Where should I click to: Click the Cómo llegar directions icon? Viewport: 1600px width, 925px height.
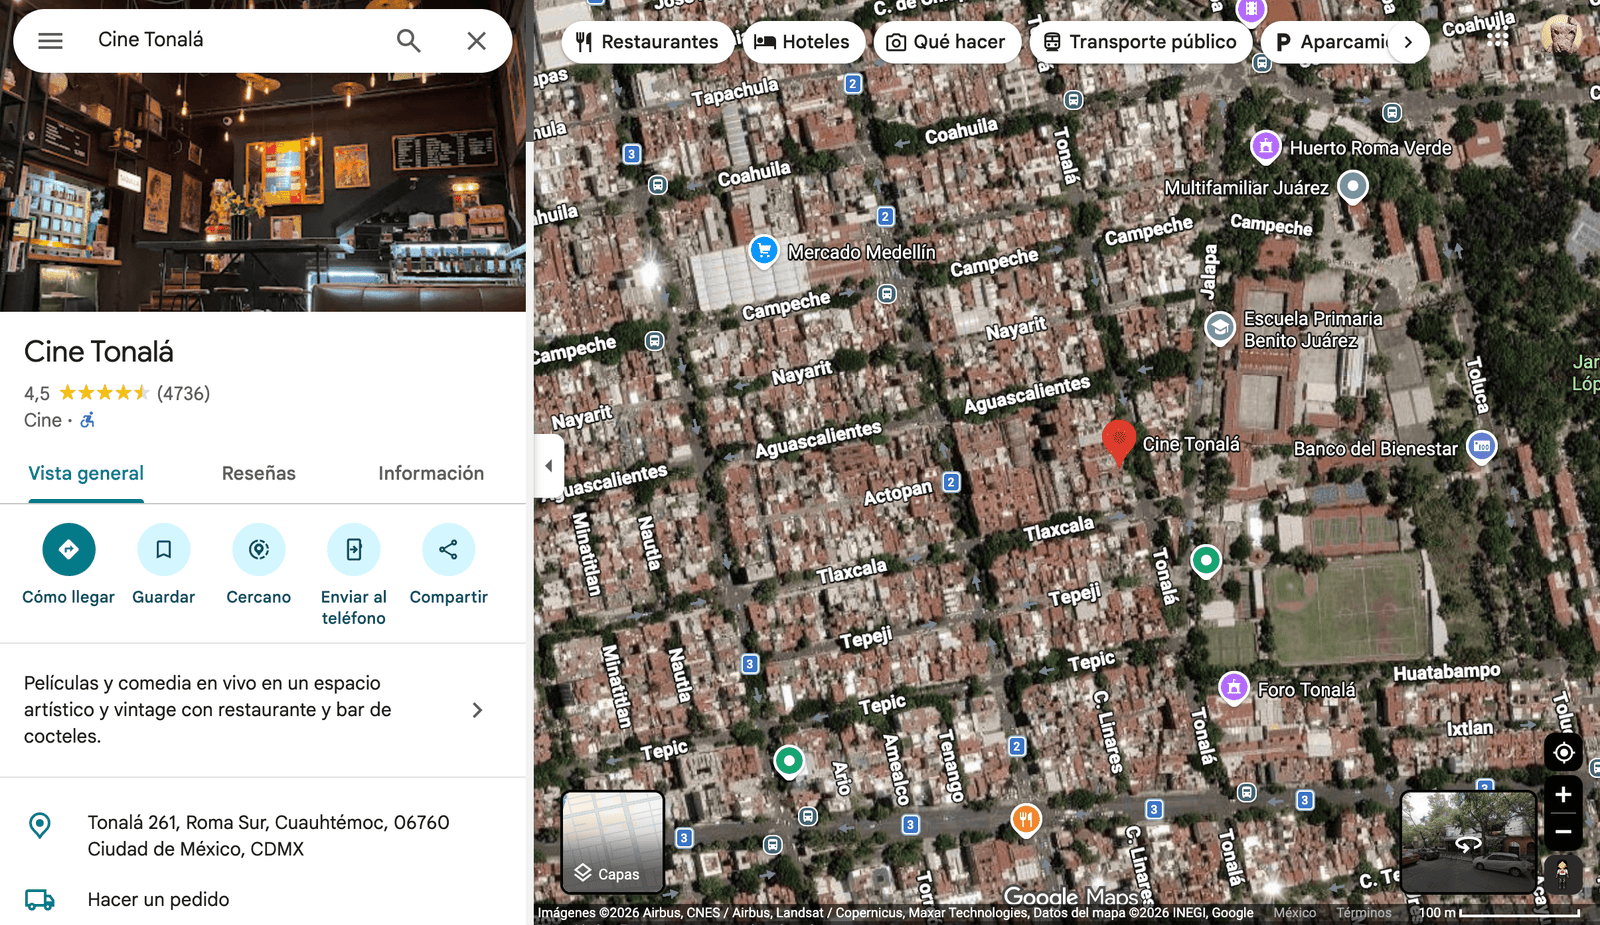click(x=69, y=549)
